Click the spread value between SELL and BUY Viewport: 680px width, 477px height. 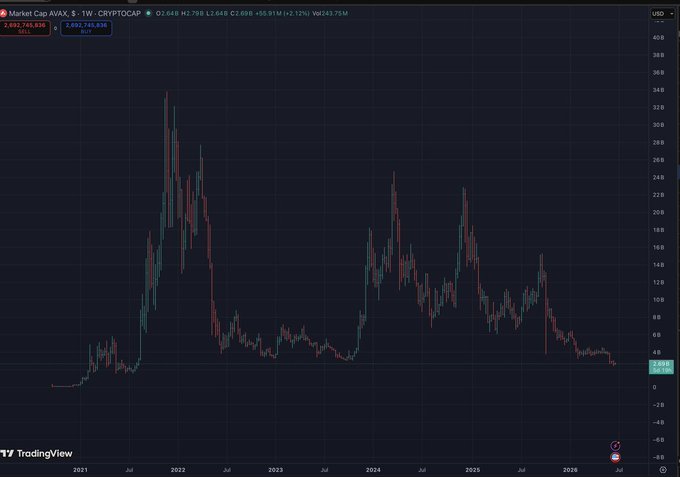[56, 29]
